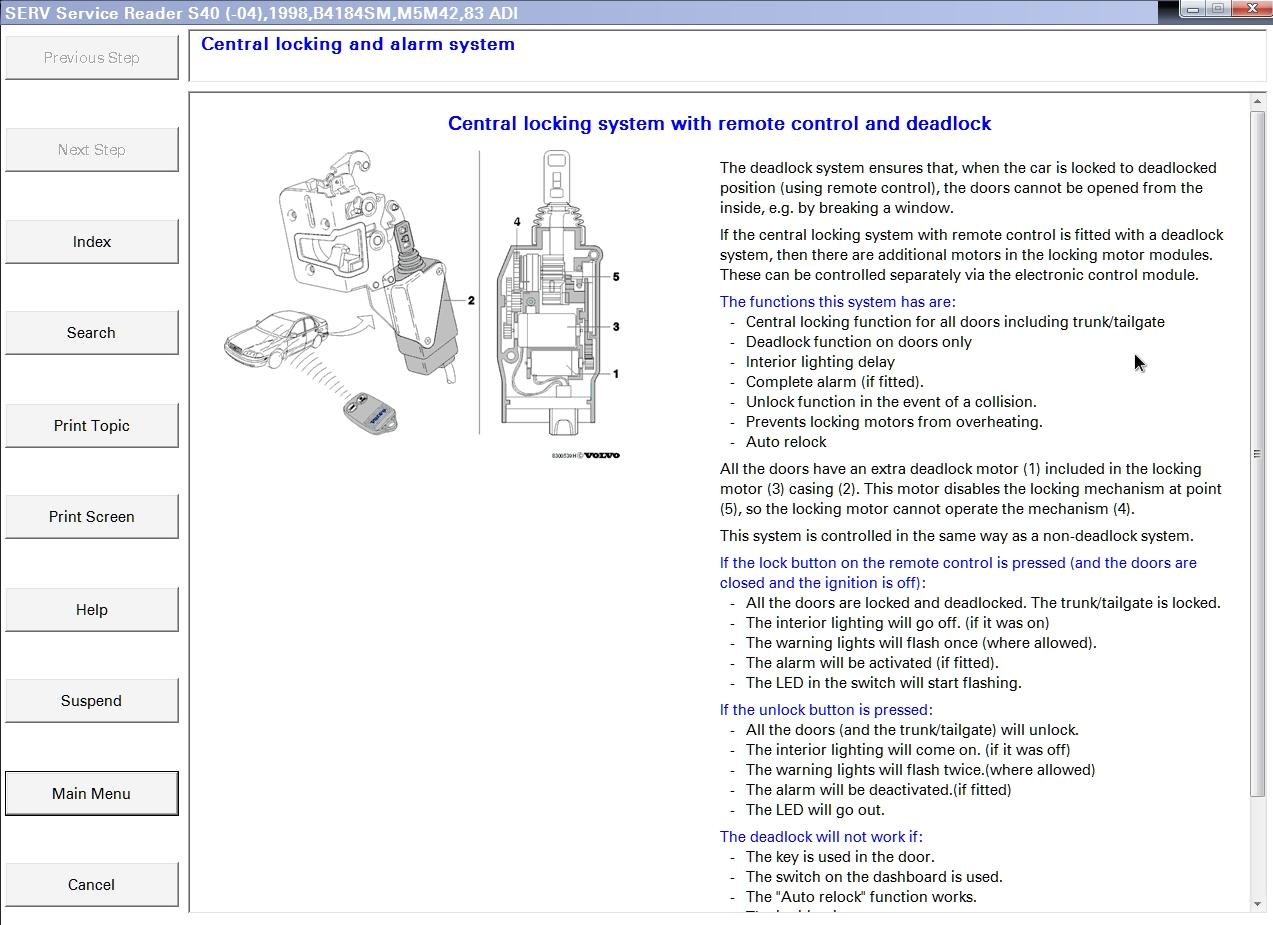Click the remote control key fob image

pos(370,411)
